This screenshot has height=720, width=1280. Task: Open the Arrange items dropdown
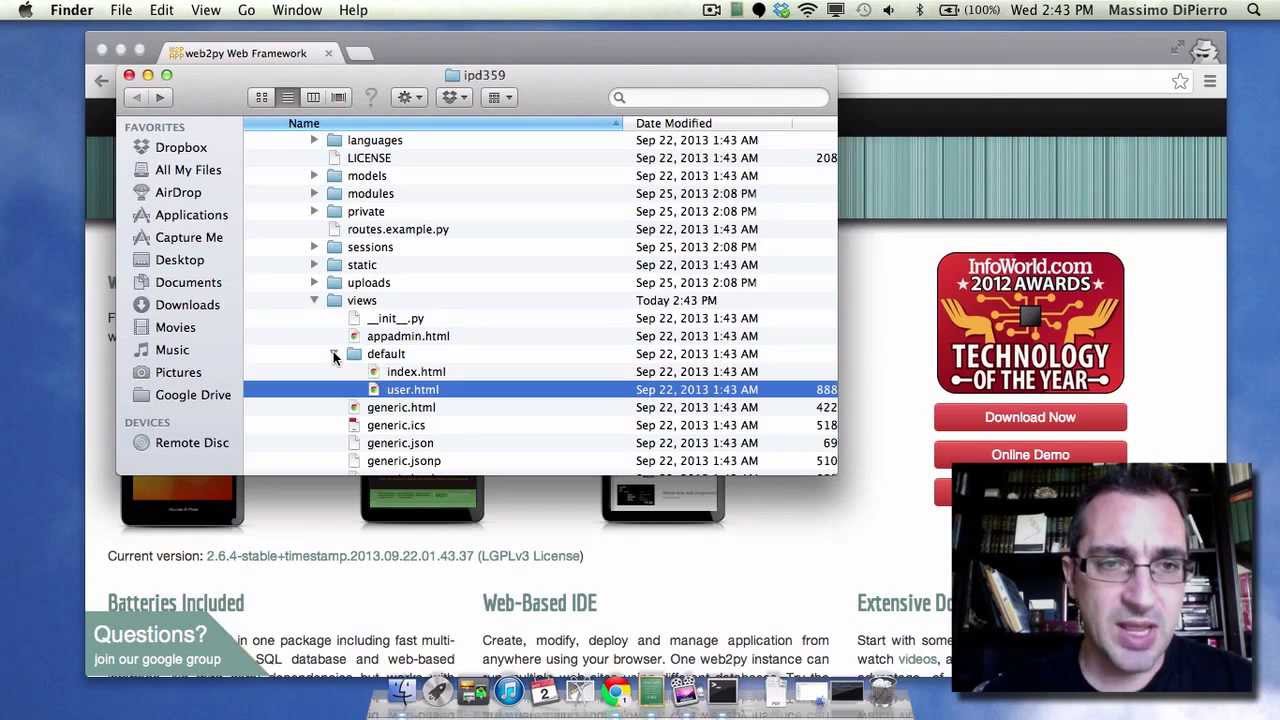point(499,97)
